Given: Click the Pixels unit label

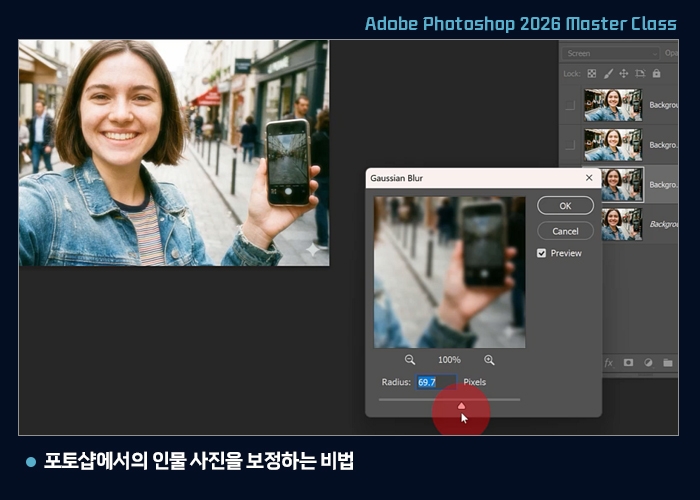Looking at the screenshot, I should (475, 382).
